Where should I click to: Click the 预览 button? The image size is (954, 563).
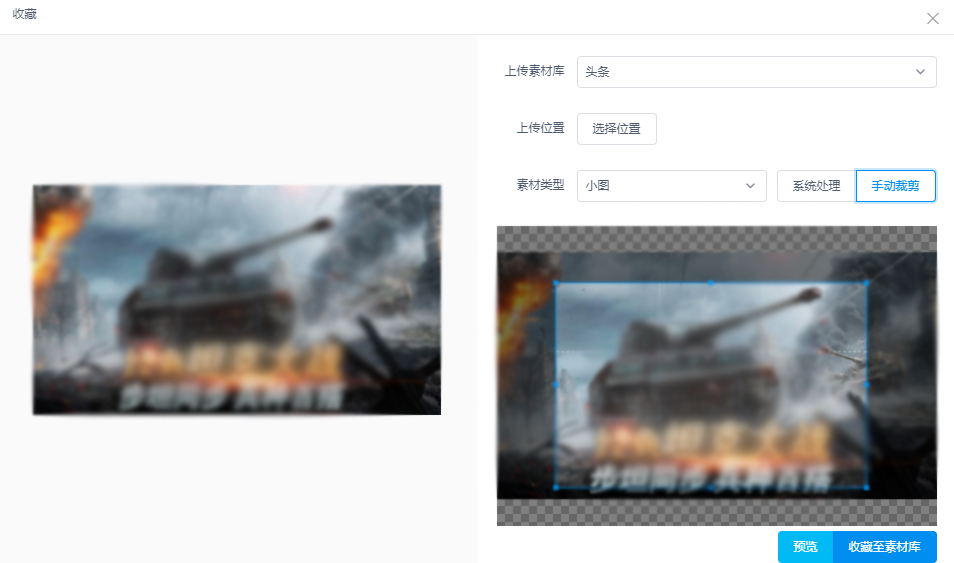click(805, 547)
